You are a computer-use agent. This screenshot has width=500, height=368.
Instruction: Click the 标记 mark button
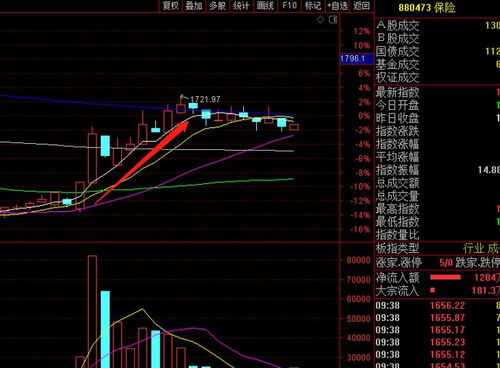point(313,6)
